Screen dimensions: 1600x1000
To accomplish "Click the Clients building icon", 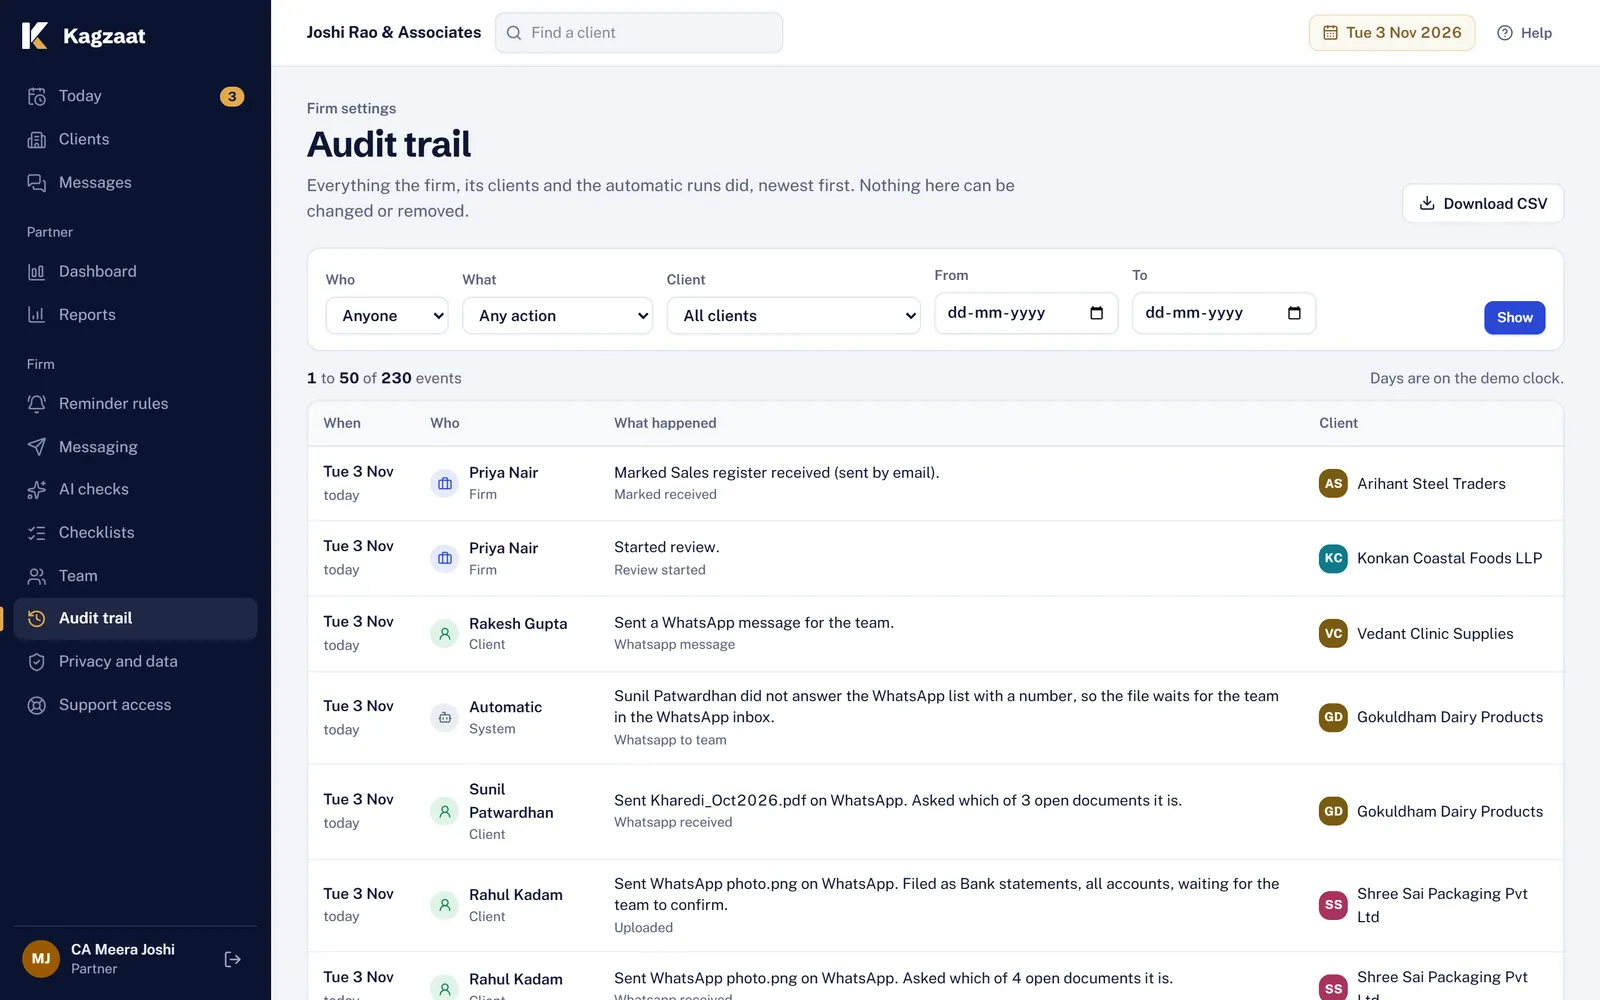I will tap(37, 139).
